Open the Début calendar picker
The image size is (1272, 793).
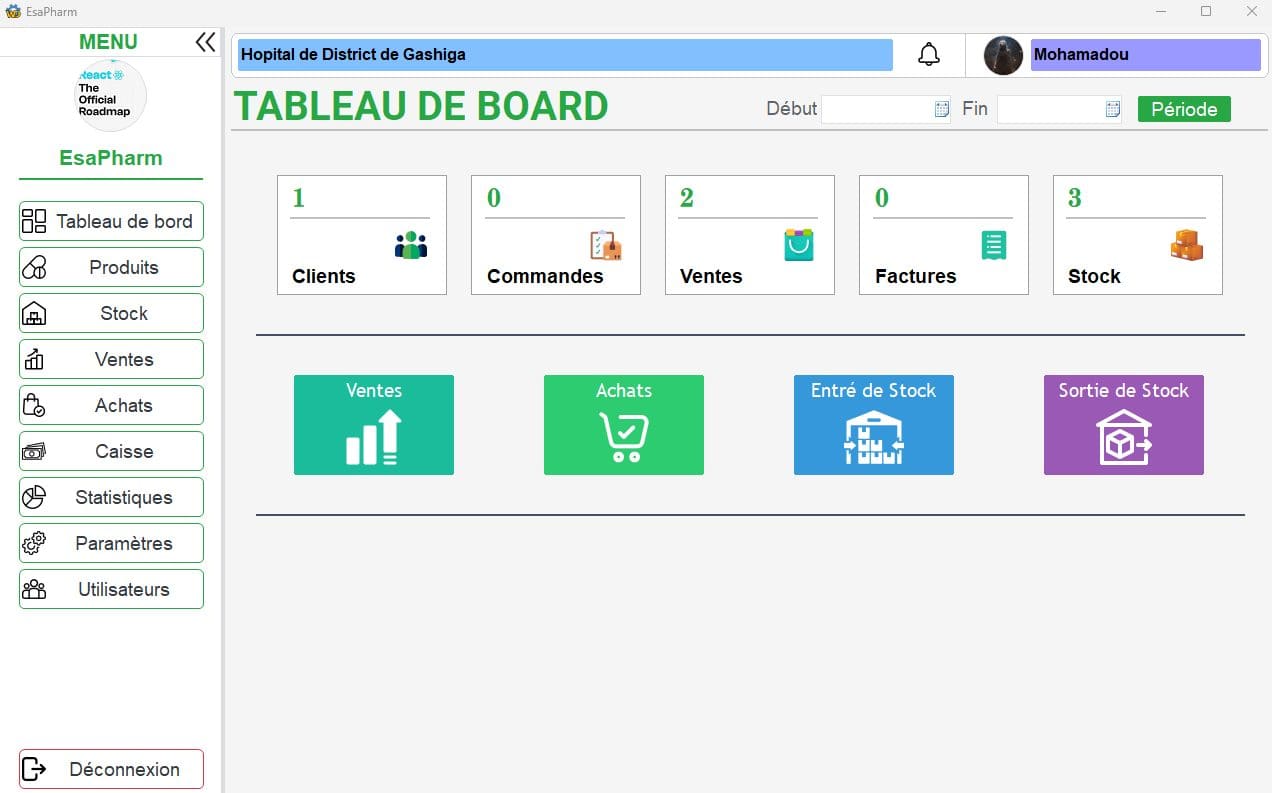coord(941,109)
